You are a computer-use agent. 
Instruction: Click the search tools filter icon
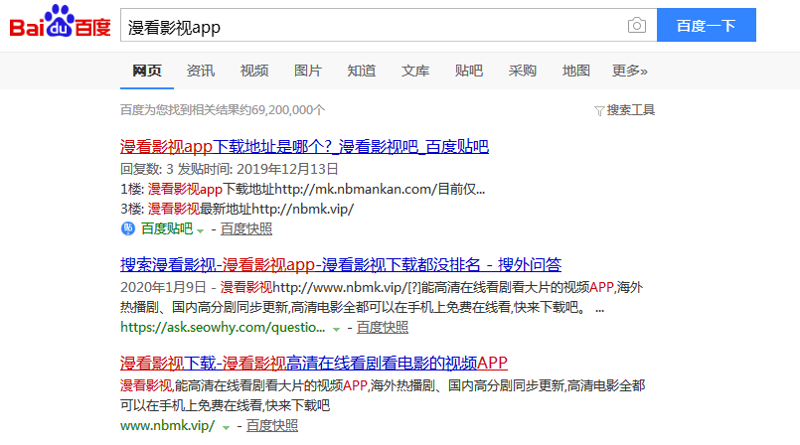(x=599, y=111)
